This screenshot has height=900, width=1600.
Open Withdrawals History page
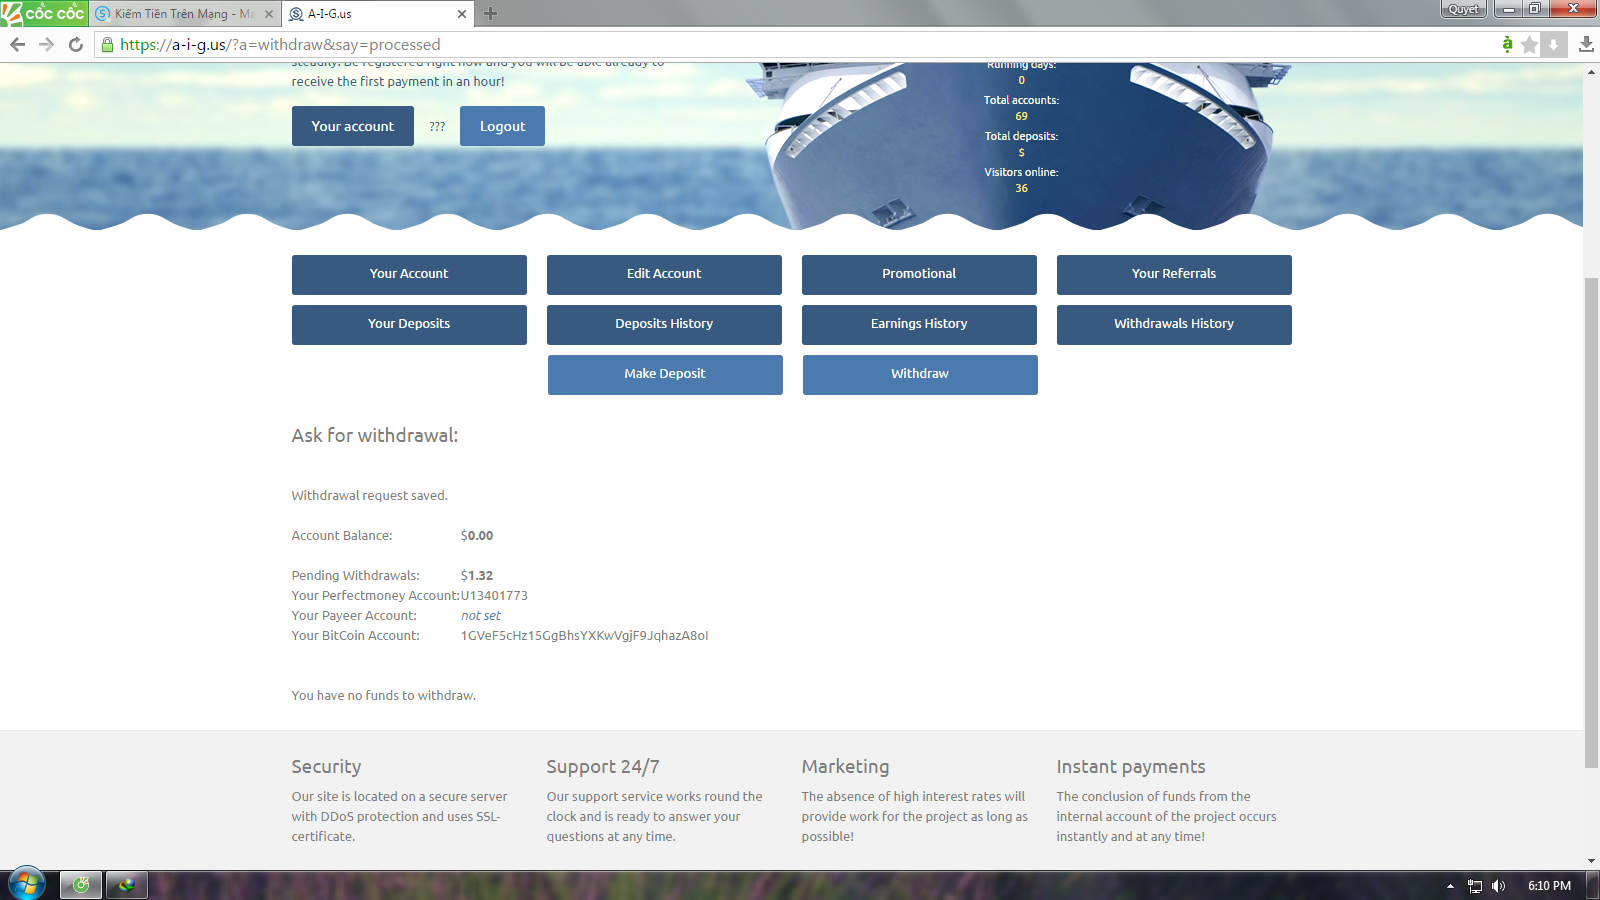(x=1174, y=324)
